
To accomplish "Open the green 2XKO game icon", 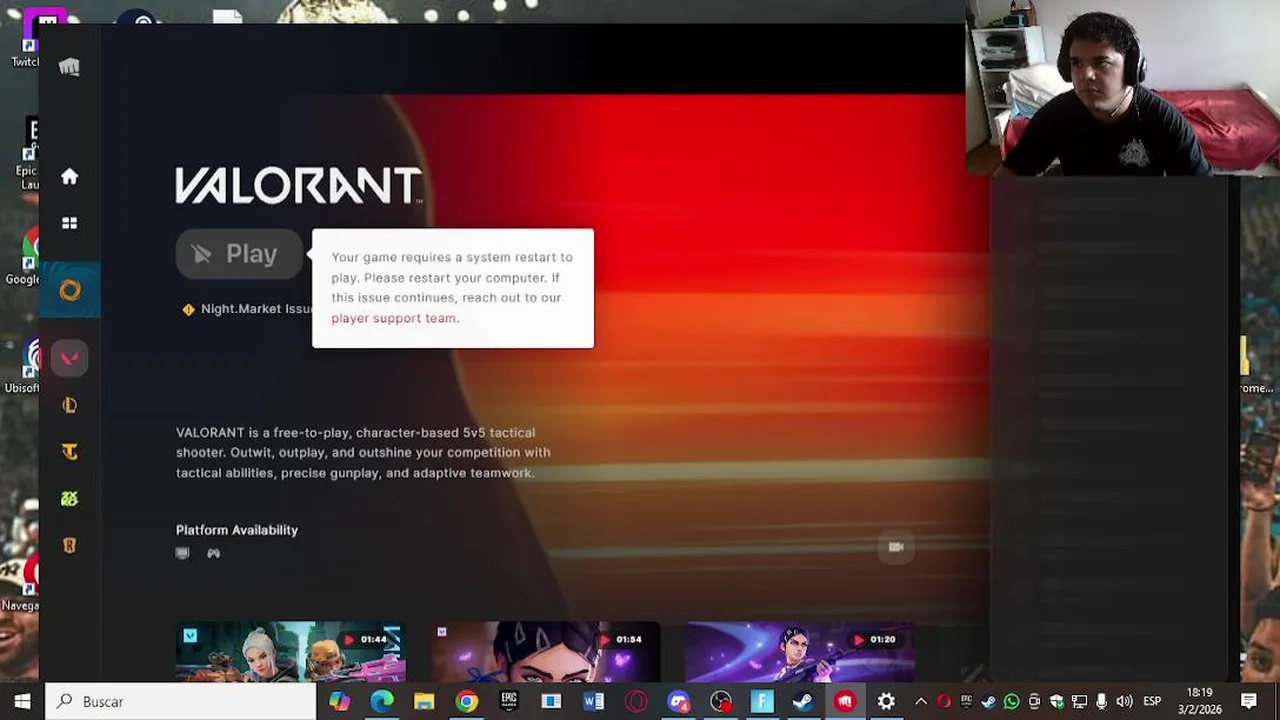I will [69, 499].
